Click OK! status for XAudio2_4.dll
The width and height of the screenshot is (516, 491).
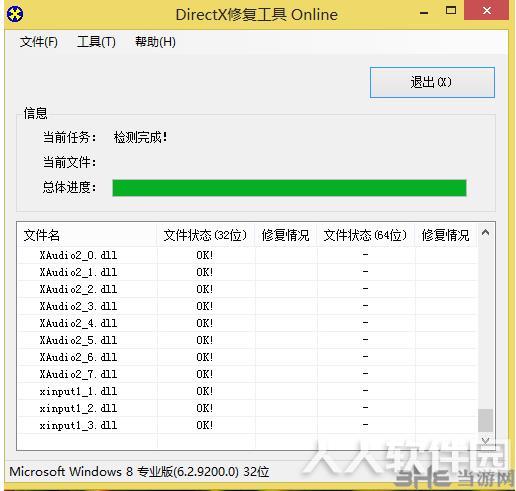pos(204,323)
